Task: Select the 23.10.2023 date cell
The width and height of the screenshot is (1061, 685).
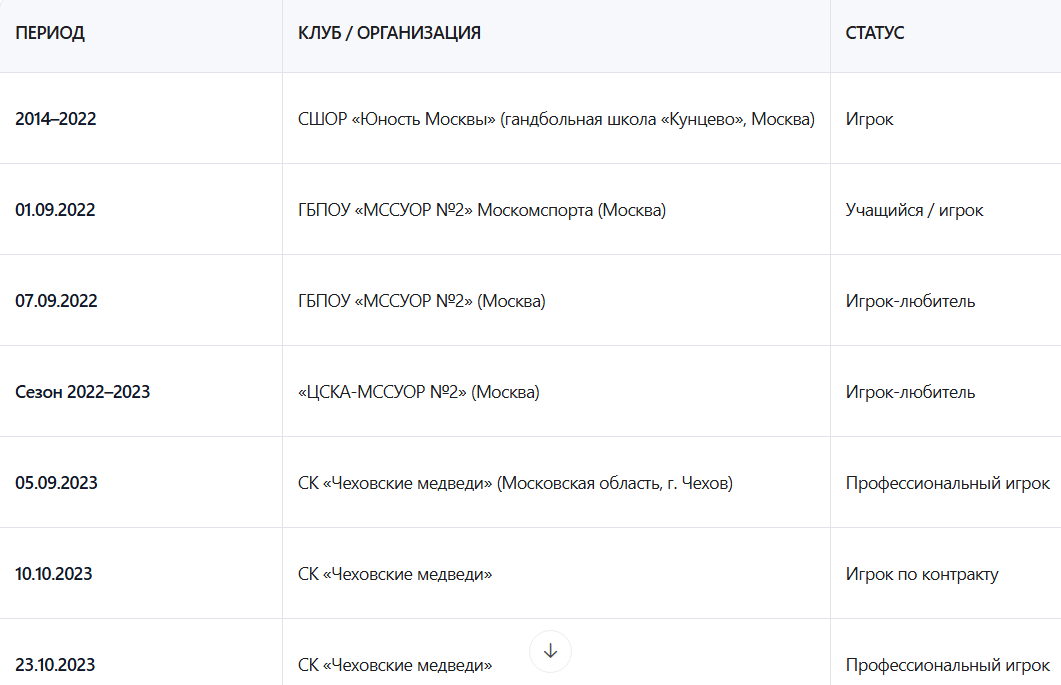Action: tap(55, 665)
